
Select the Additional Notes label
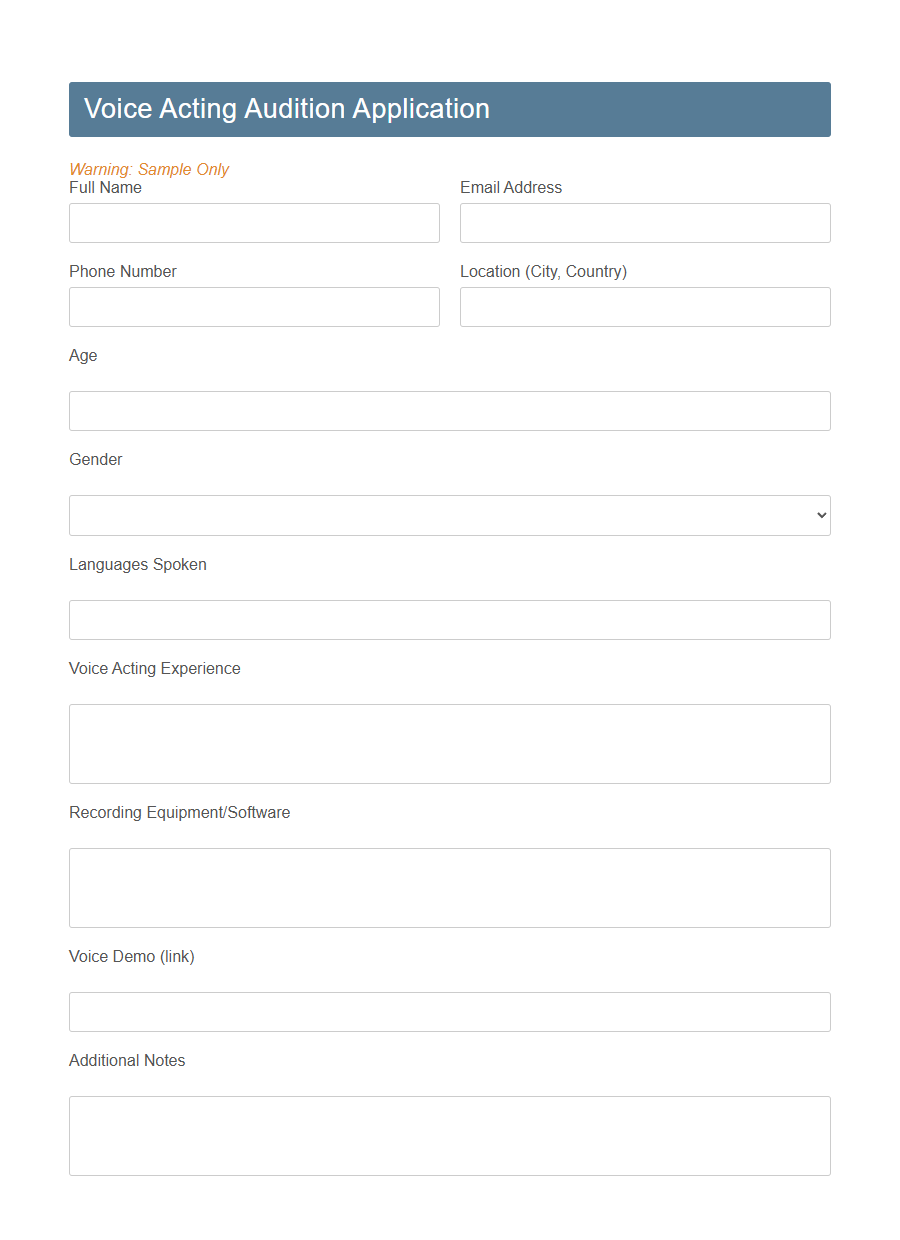tap(127, 1060)
